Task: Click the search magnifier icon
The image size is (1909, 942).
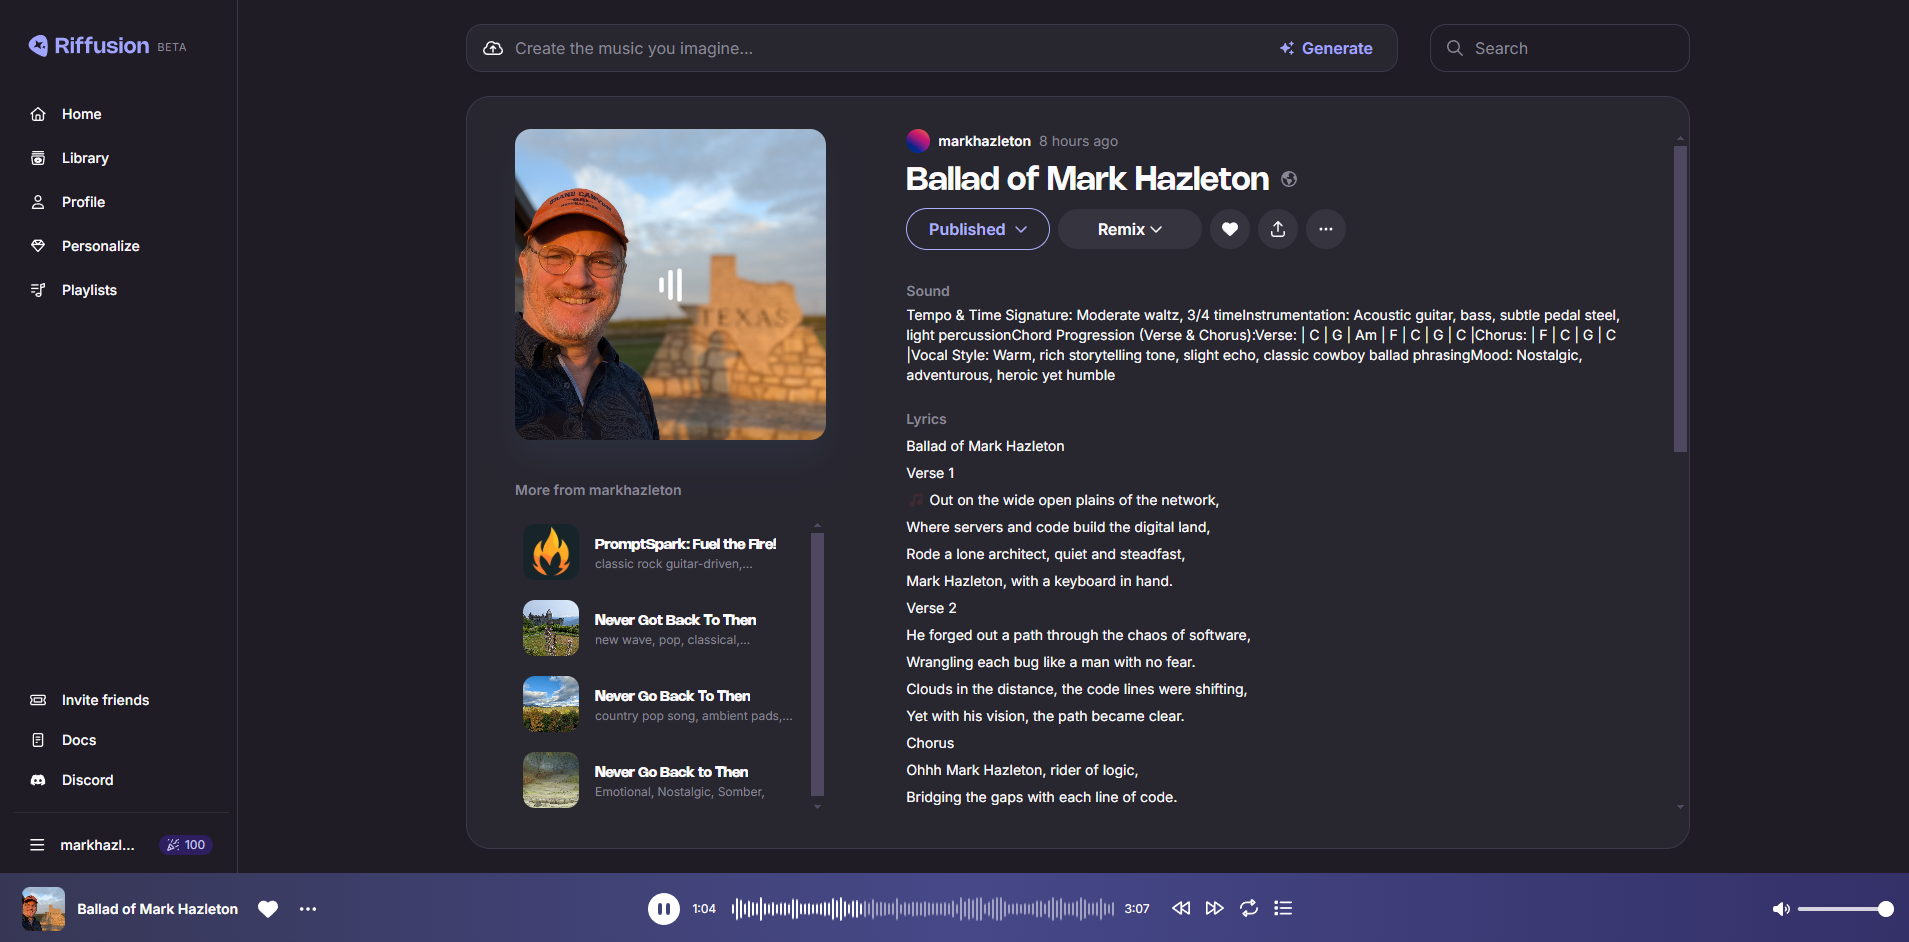Action: tap(1455, 48)
